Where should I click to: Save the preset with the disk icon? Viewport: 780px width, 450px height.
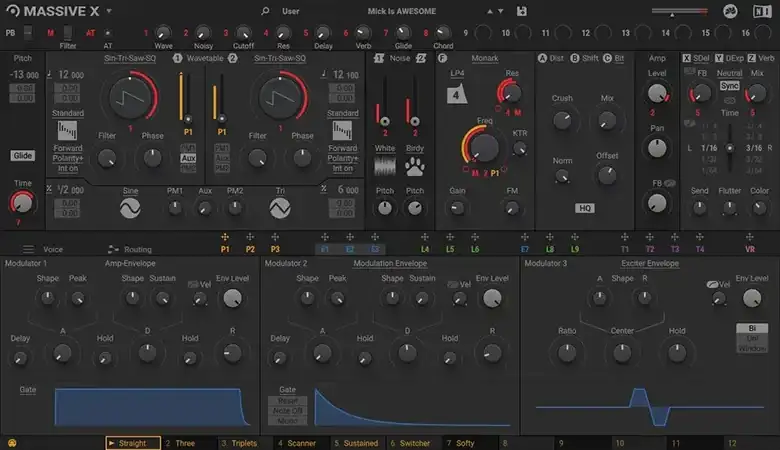[521, 11]
